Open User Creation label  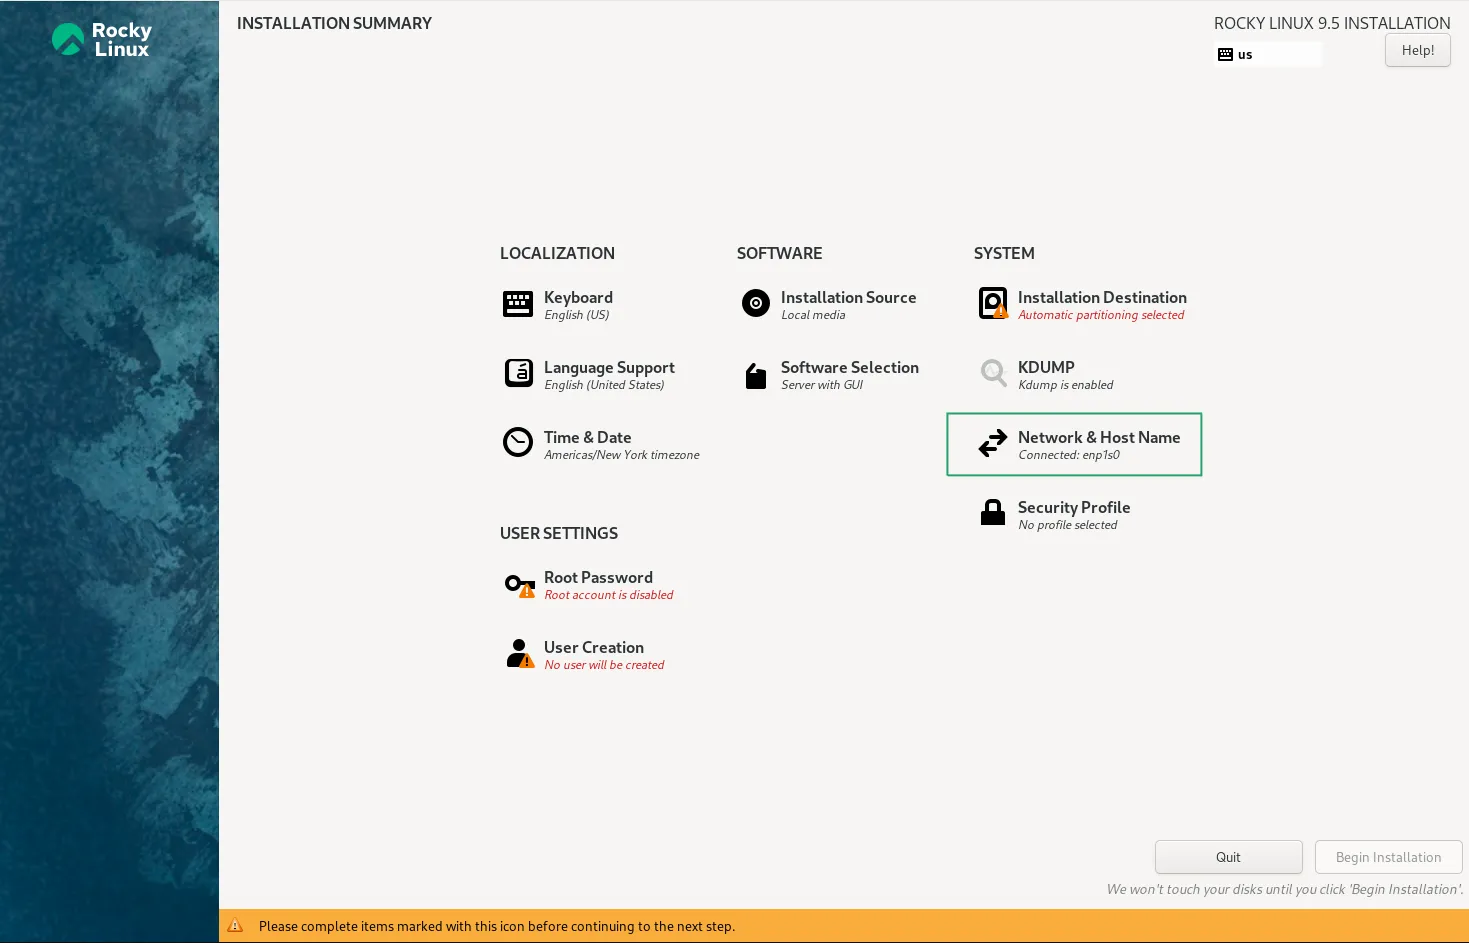[x=594, y=647]
